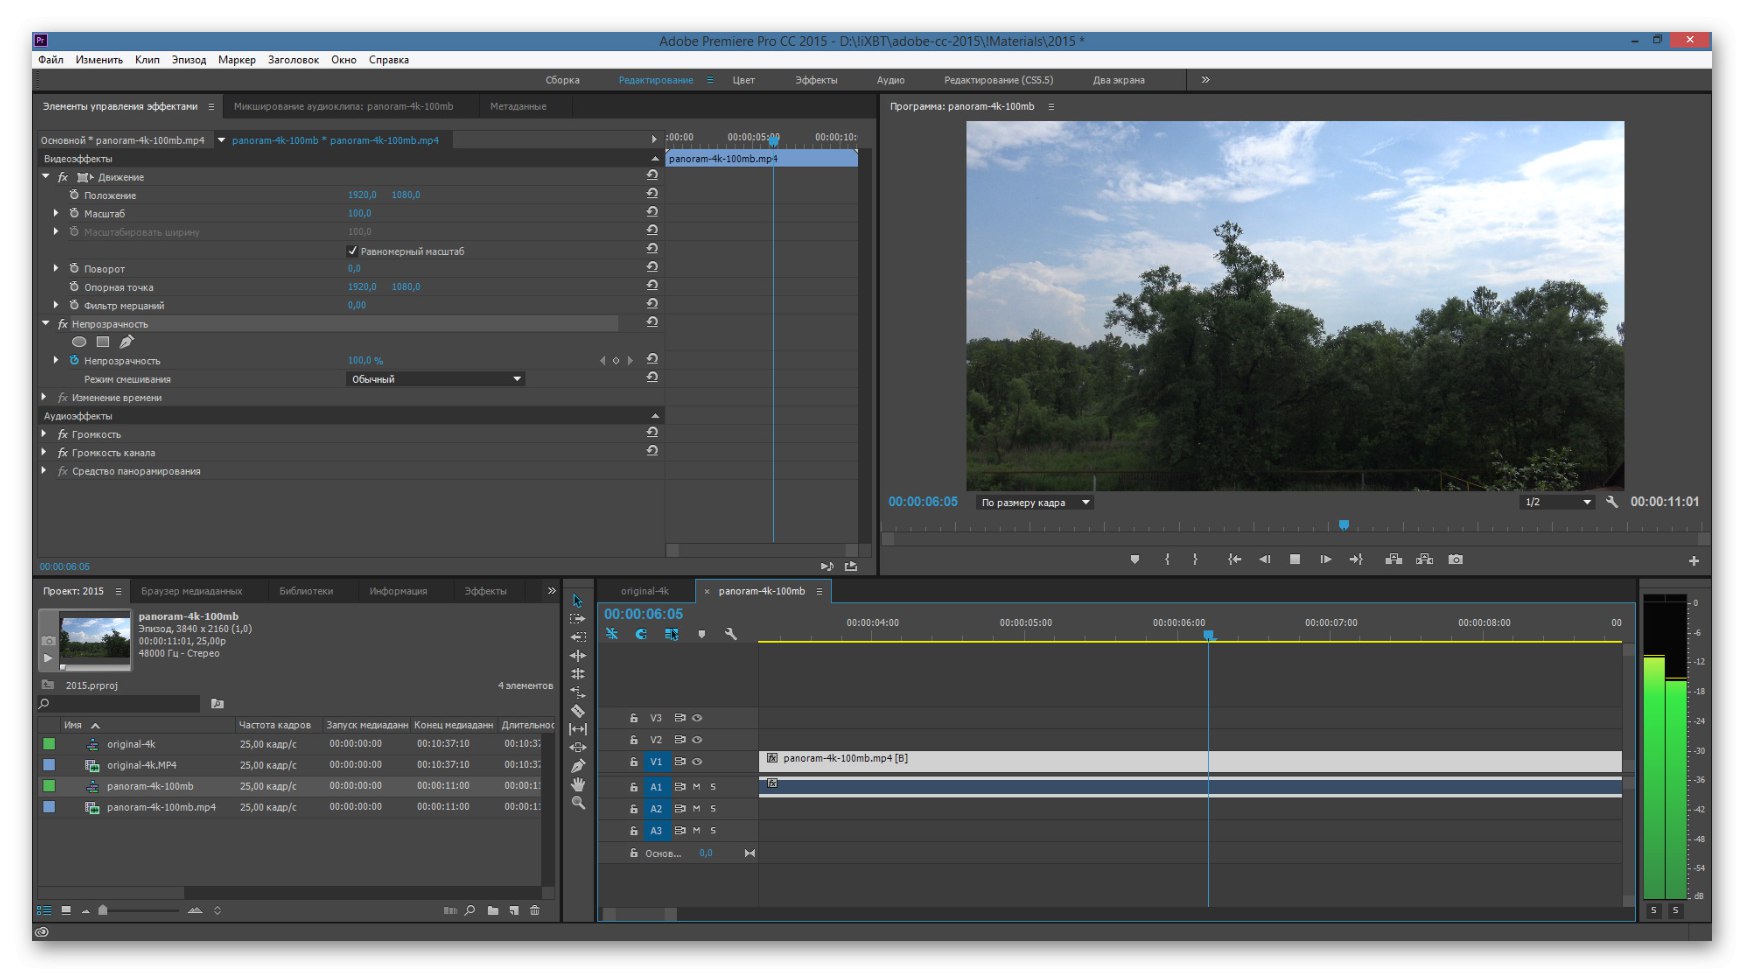Open the Marker menu
The image size is (1744, 973).
click(237, 60)
